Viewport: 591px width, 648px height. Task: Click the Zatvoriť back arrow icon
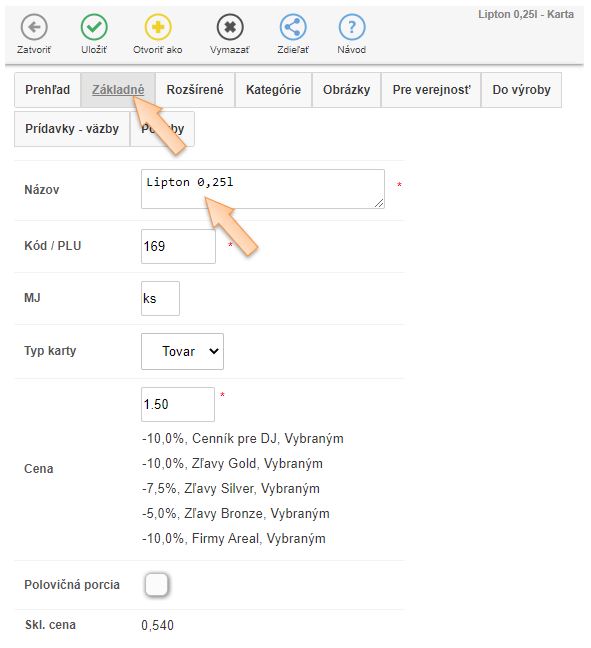click(34, 27)
